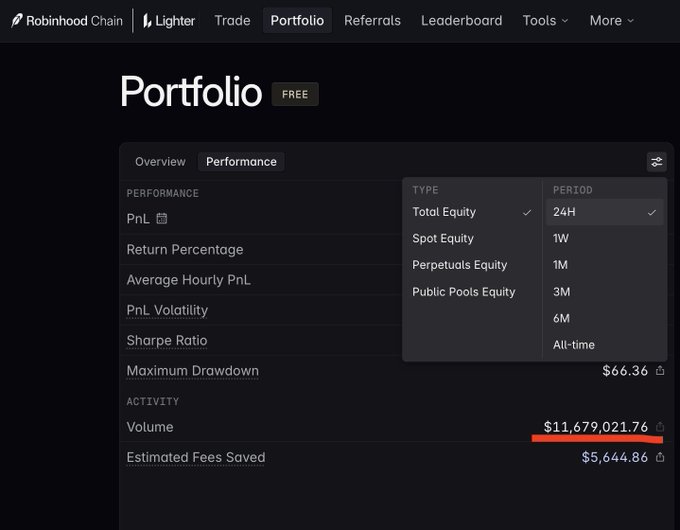This screenshot has height=530, width=680.
Task: Click the $11,679,021.76 volume value
Action: pyautogui.click(x=595, y=427)
